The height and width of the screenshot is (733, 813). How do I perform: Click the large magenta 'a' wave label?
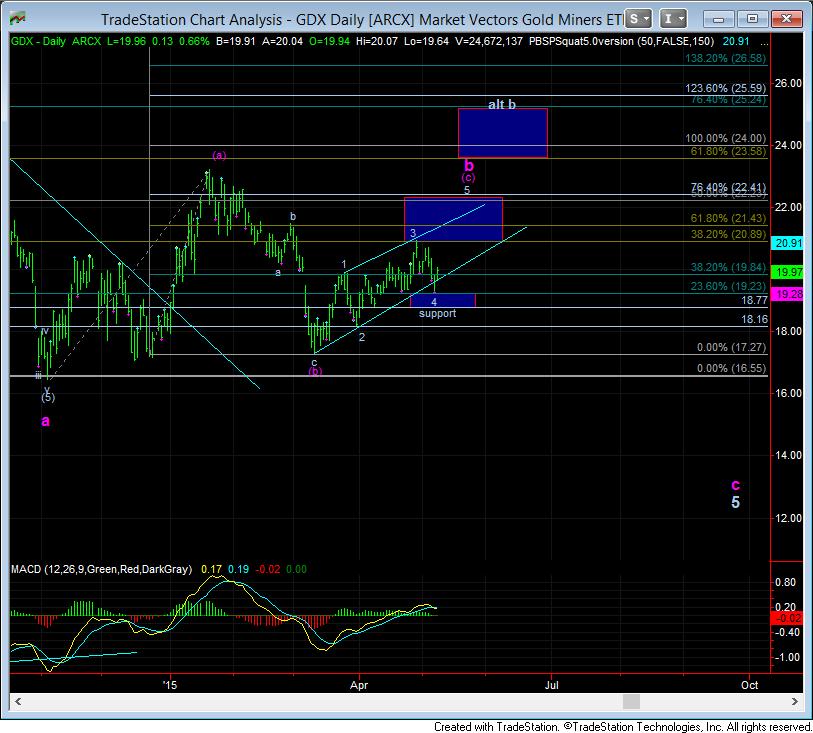pos(46,421)
